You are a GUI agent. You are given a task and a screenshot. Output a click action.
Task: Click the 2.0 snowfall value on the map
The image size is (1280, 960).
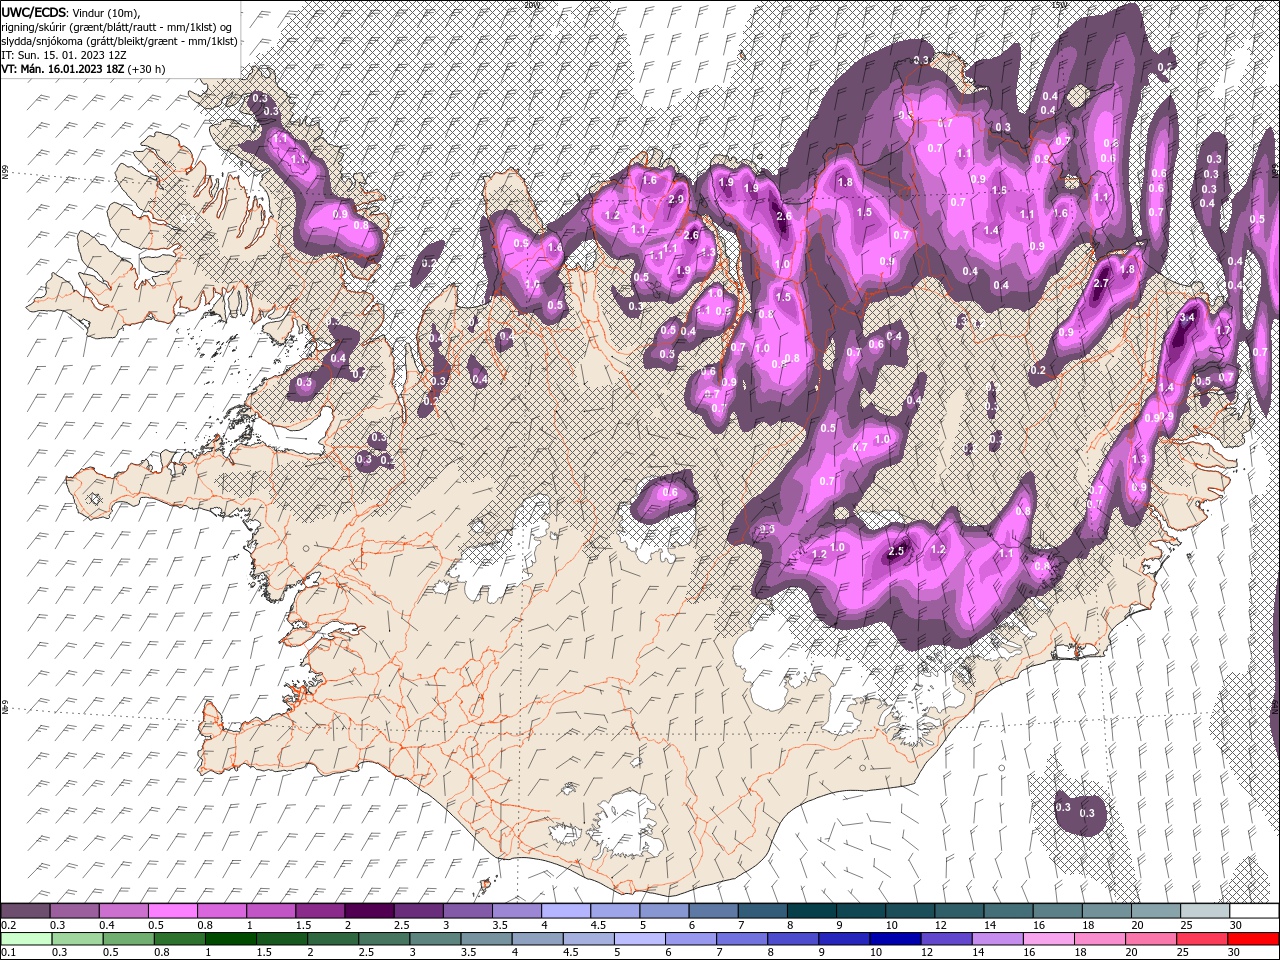click(676, 200)
